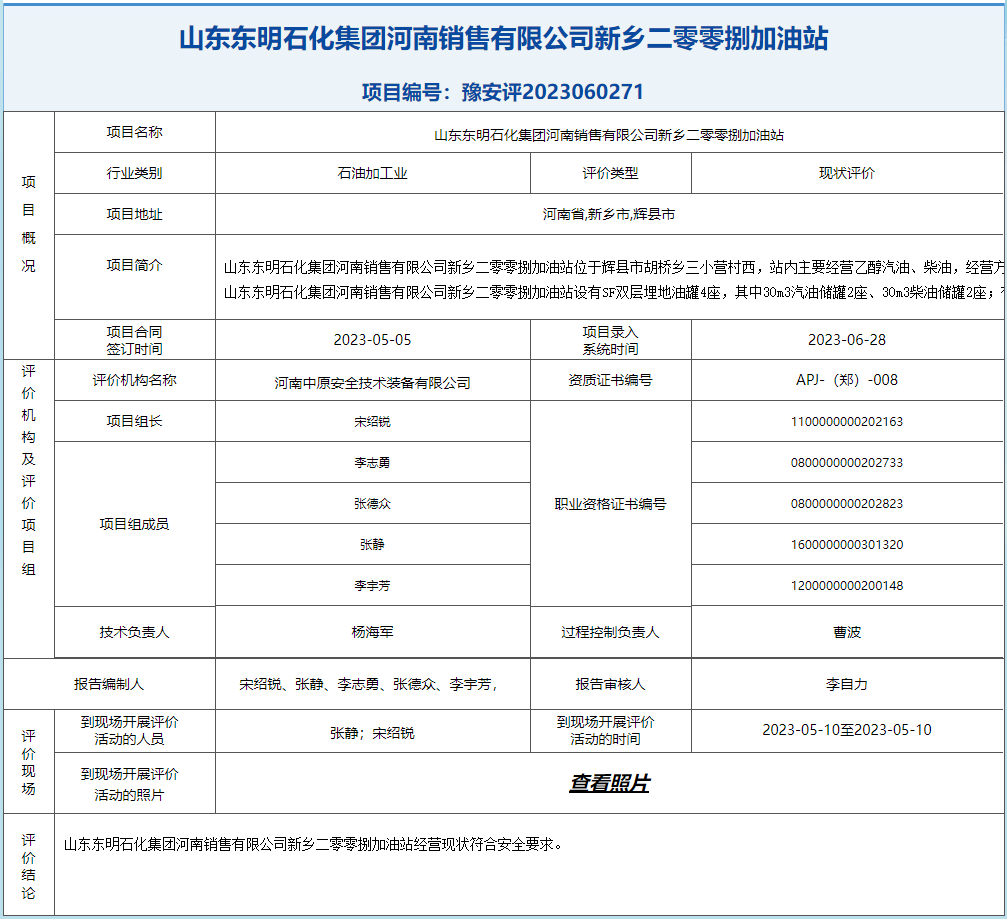Click the 评价机构名称 label
The image size is (1007, 919).
134,380
